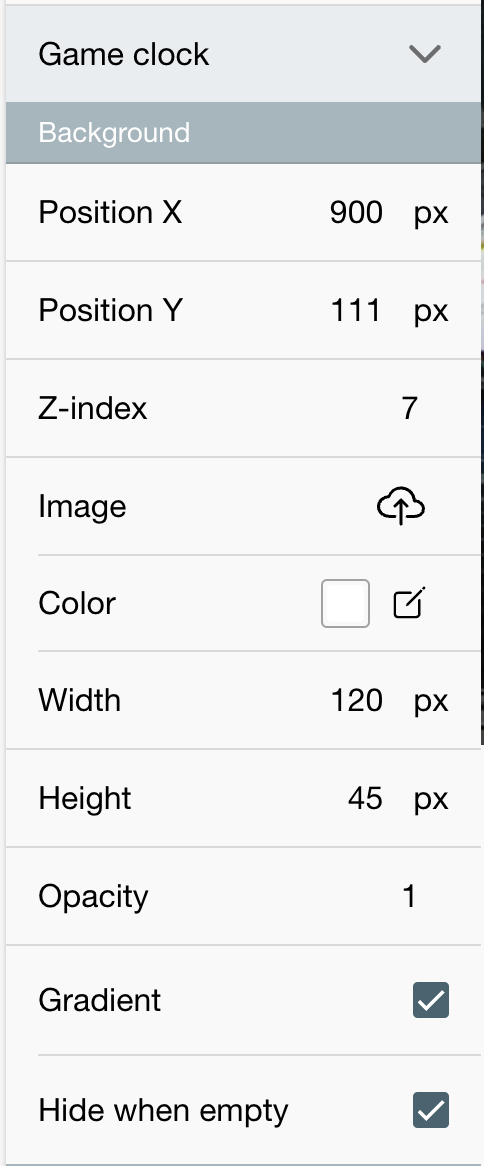Change the Opacity value 1

pos(409,897)
